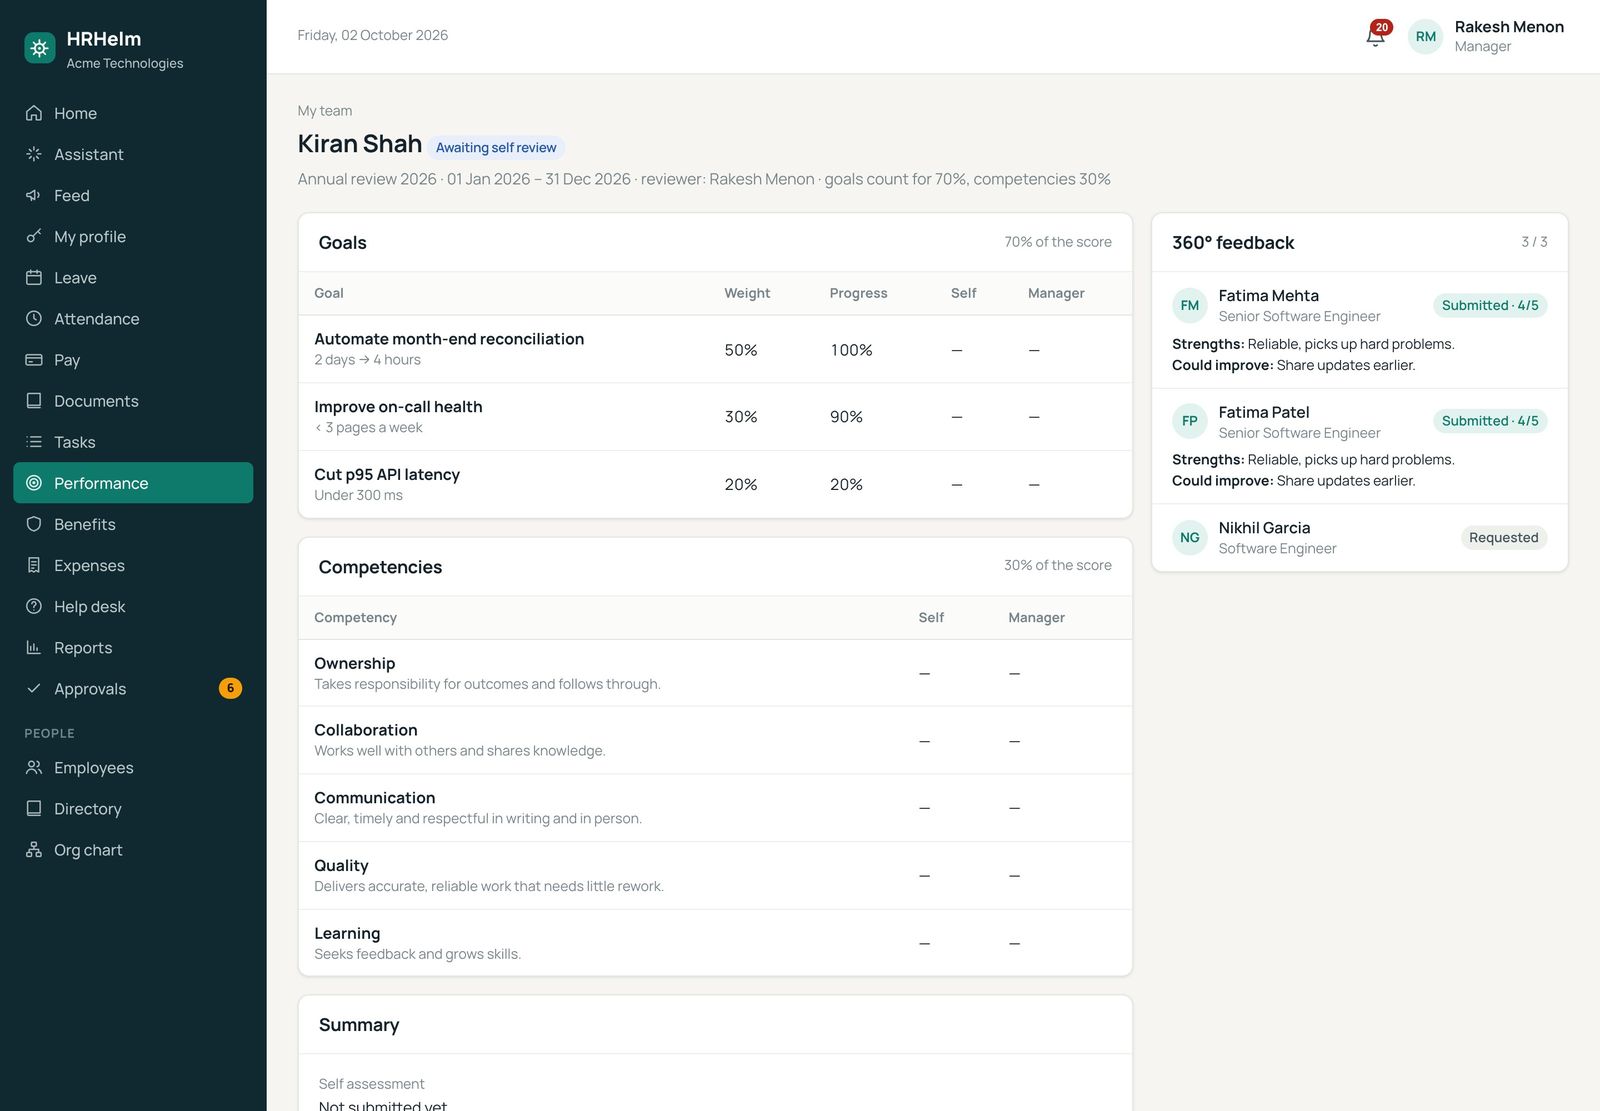
Task: Click the My team breadcrumb
Action: tap(325, 111)
